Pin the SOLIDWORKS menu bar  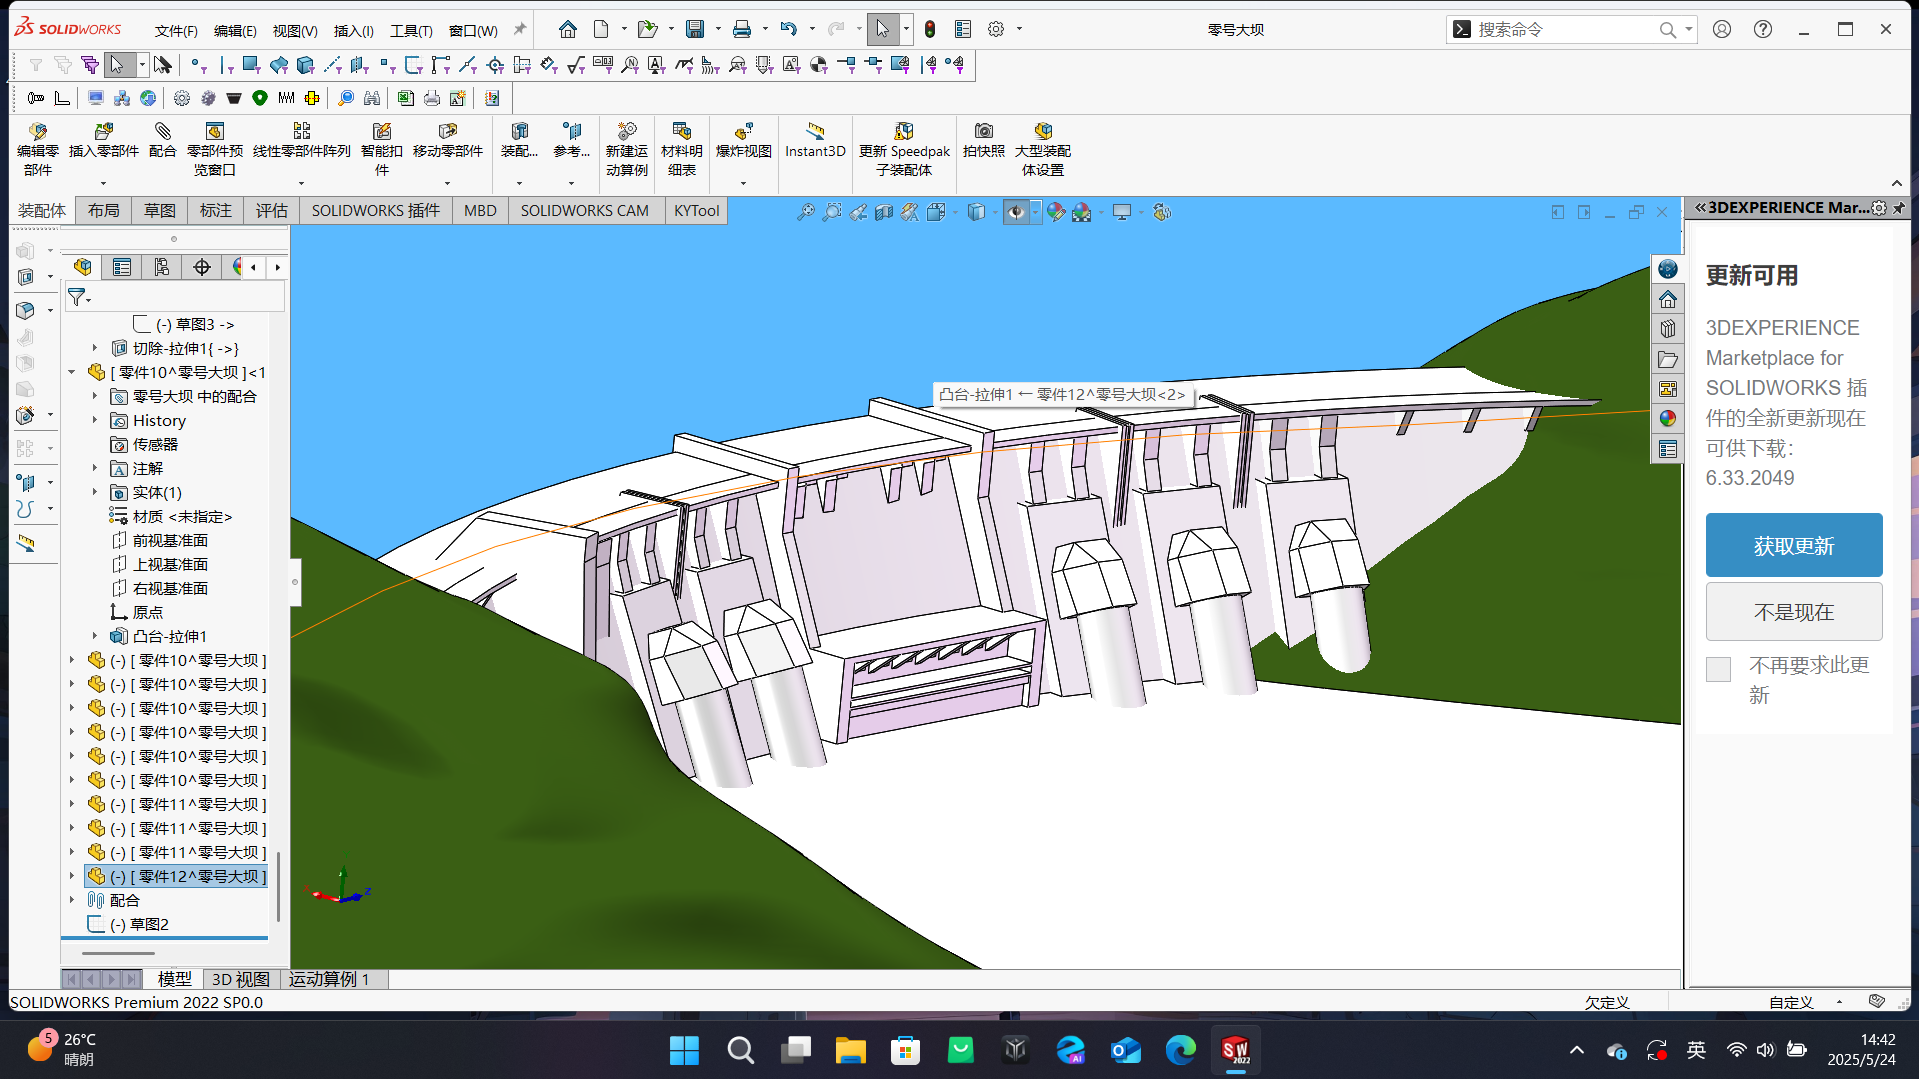coord(520,30)
